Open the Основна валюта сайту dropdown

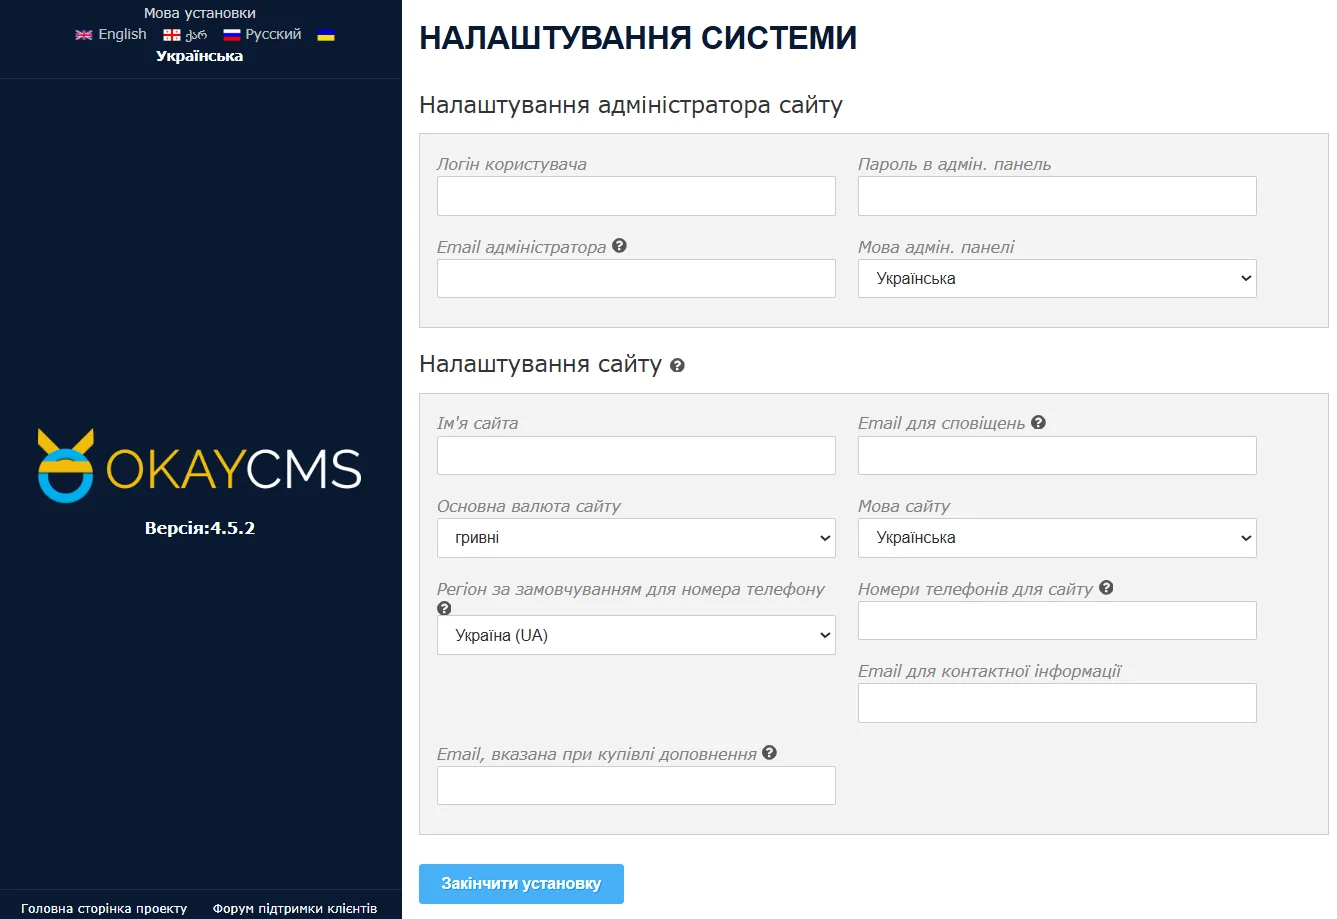636,538
